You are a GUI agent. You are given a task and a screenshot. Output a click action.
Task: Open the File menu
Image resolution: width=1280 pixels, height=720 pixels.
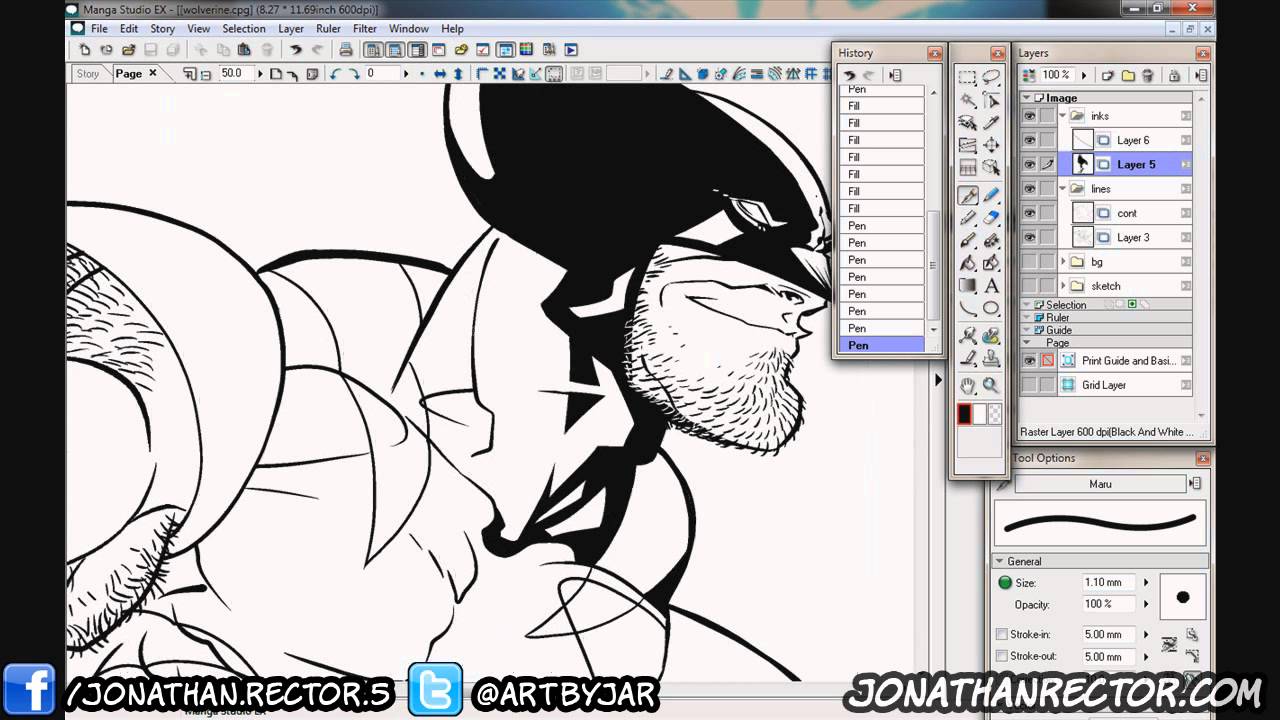click(x=100, y=29)
